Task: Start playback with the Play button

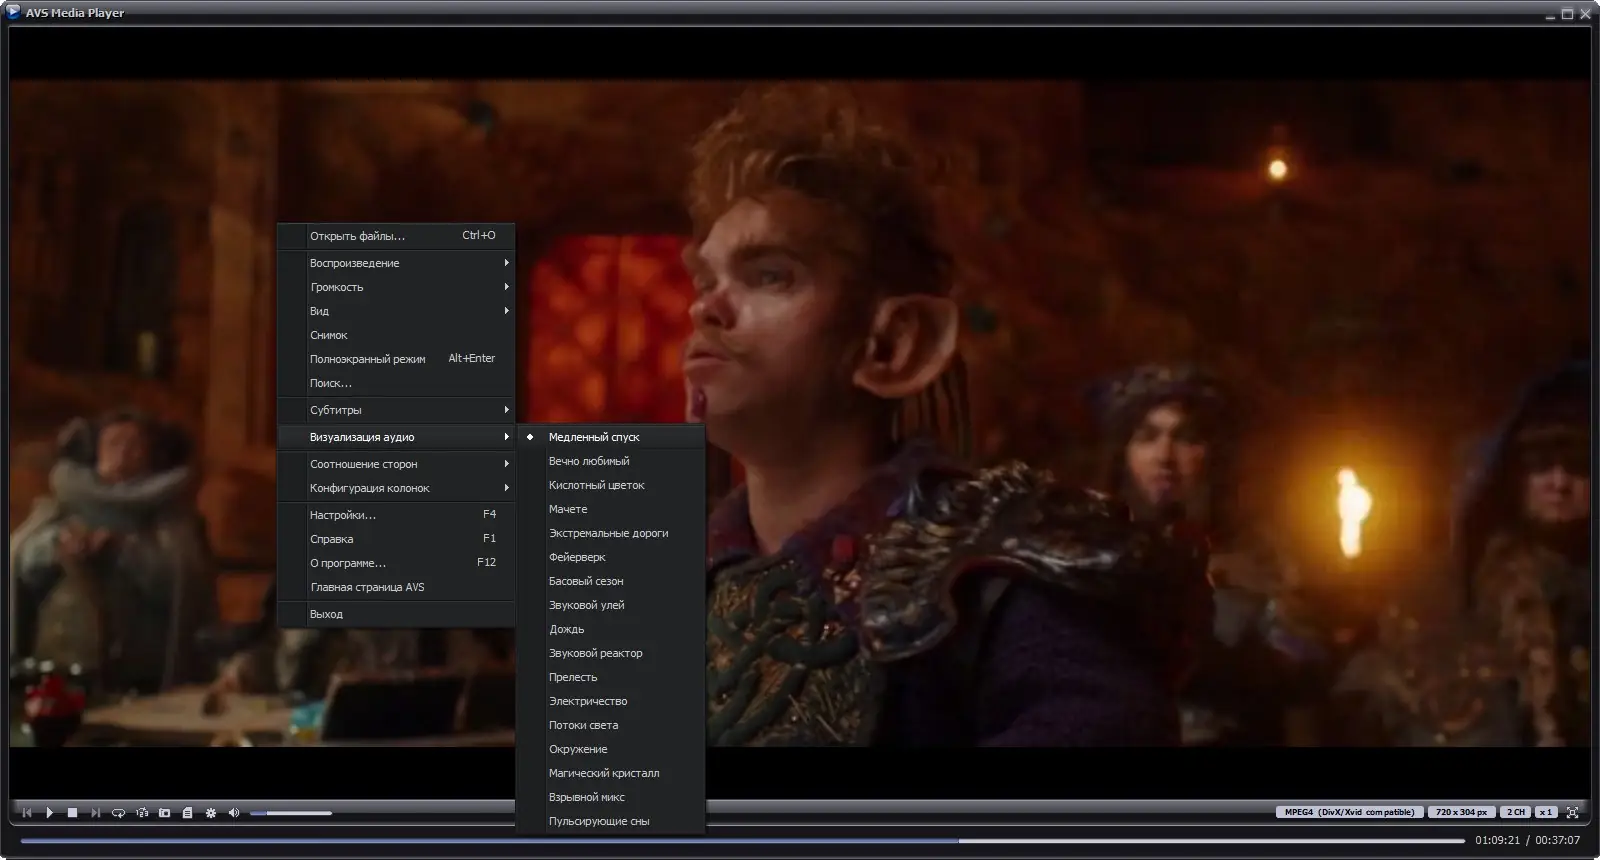Action: coord(50,813)
